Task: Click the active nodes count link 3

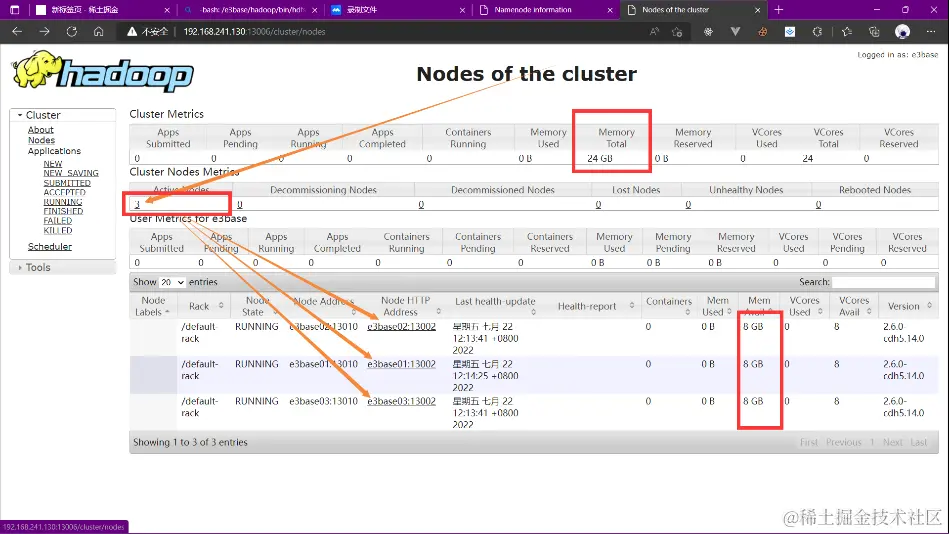Action: click(137, 205)
